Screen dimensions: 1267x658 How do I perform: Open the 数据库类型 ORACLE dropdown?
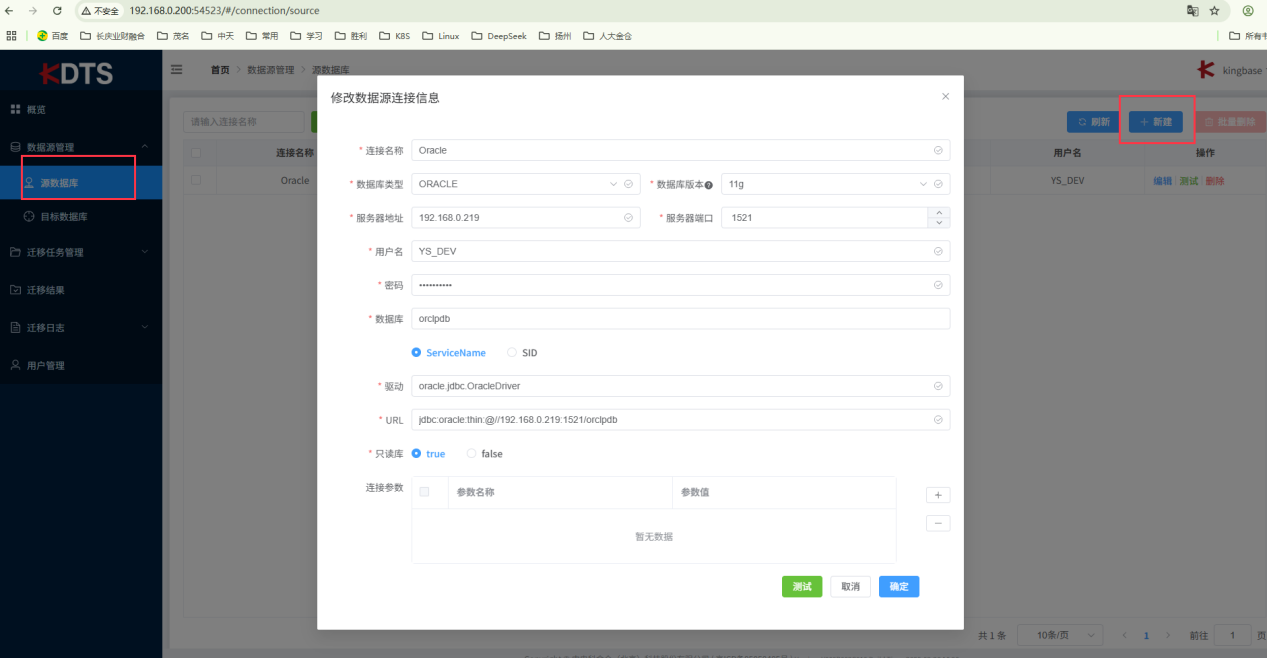click(x=526, y=184)
